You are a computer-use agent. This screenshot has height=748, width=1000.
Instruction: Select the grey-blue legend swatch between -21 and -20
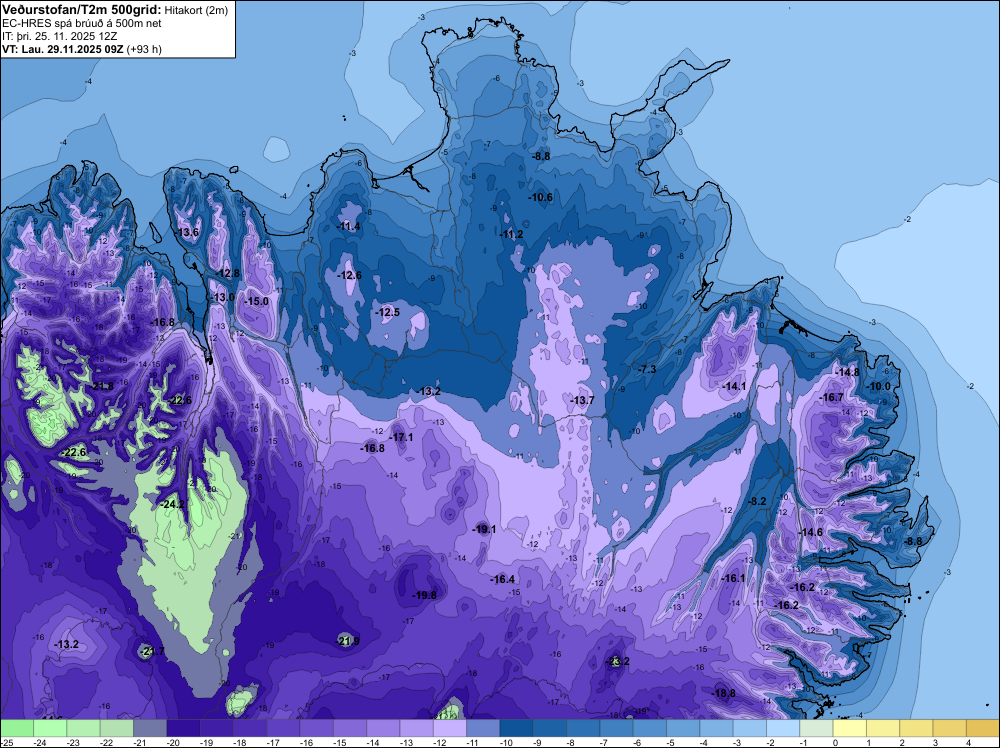point(150,728)
